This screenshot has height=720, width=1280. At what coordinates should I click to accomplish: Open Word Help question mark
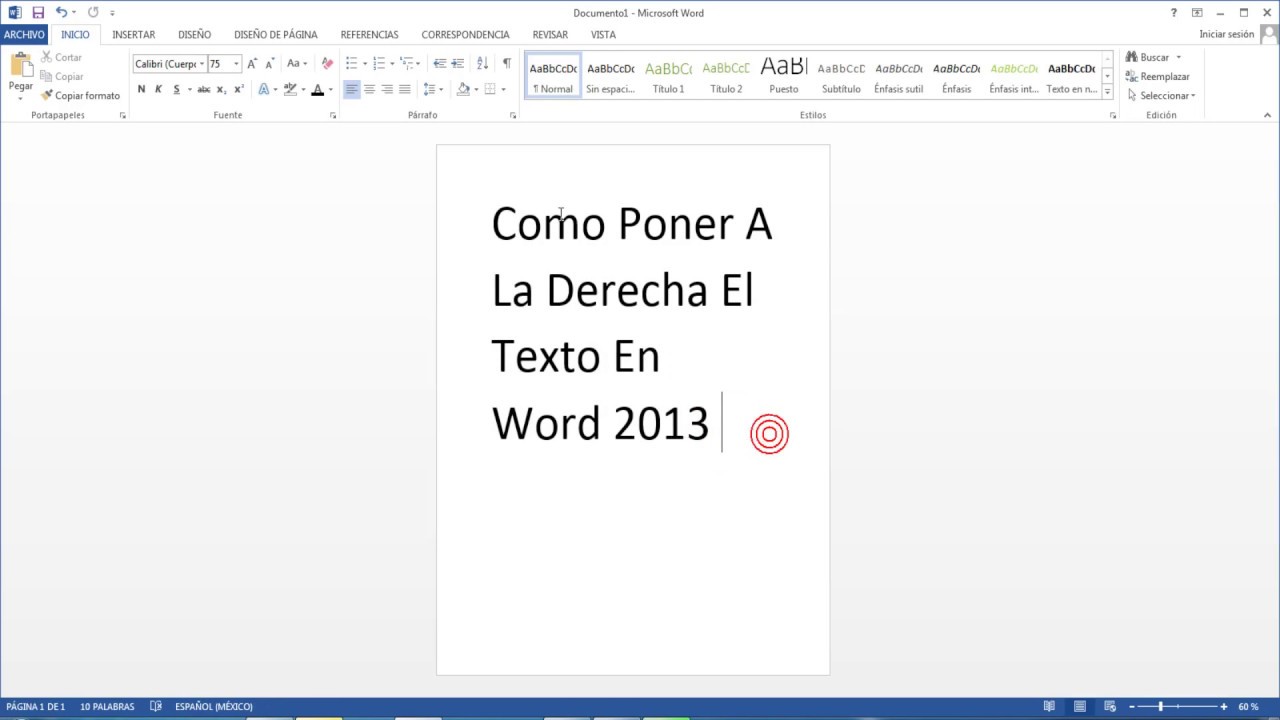[x=1174, y=13]
